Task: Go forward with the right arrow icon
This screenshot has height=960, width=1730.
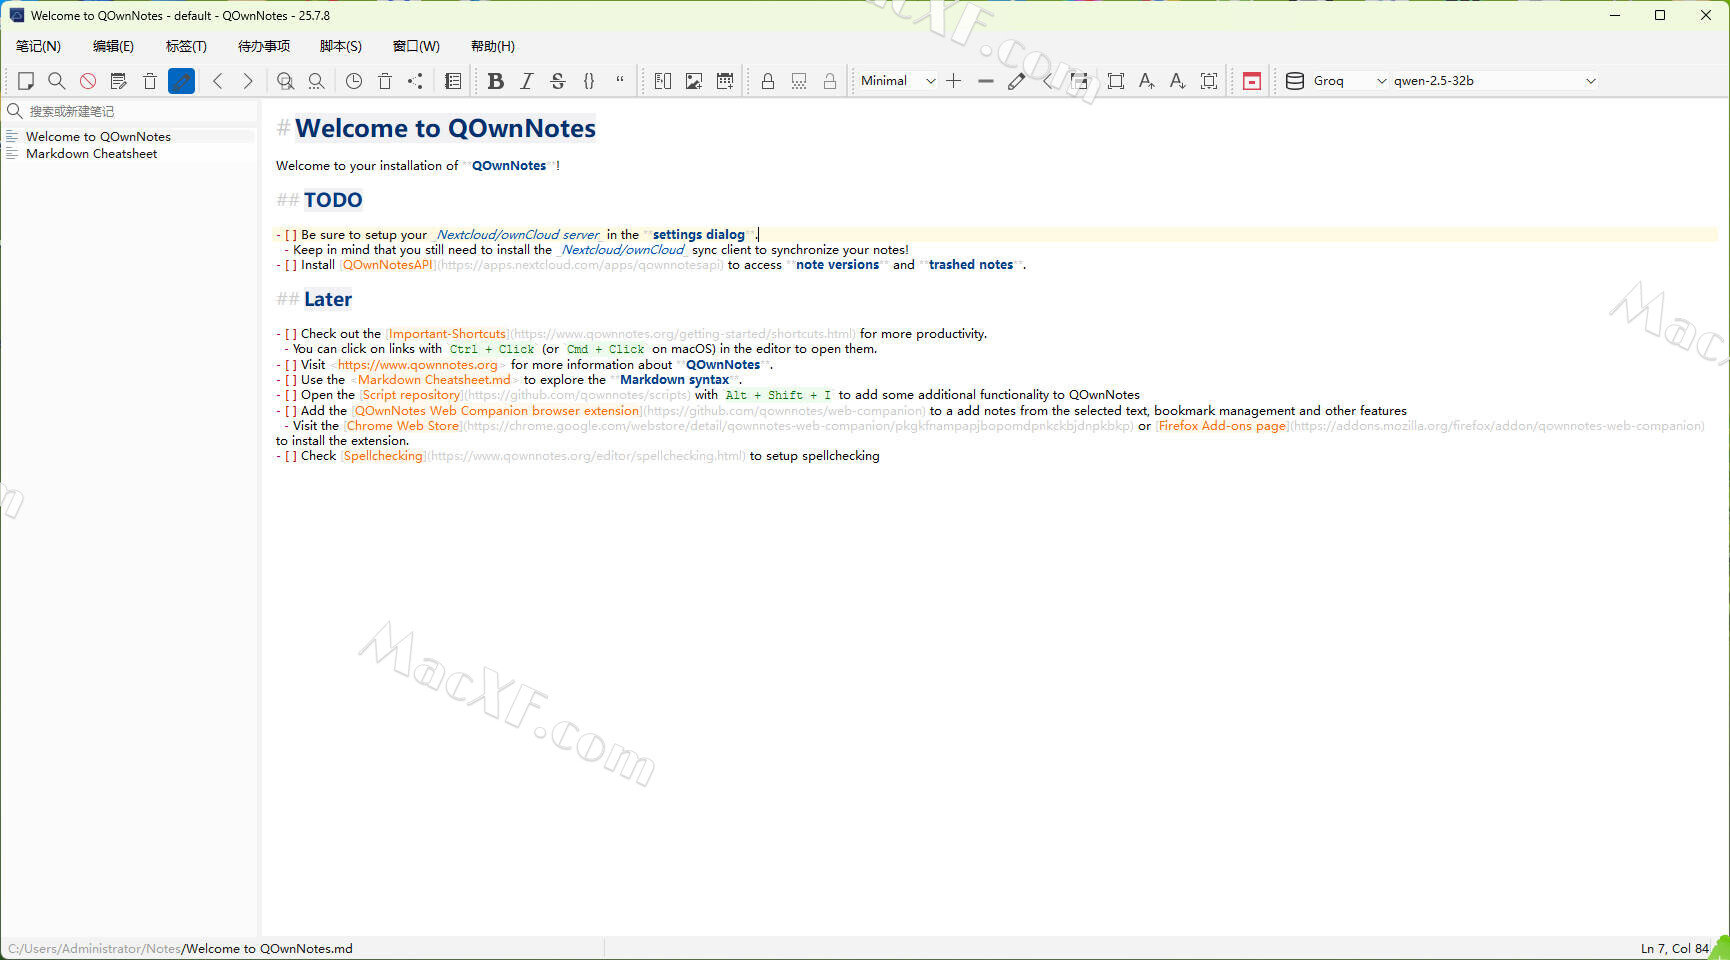Action: [x=248, y=81]
